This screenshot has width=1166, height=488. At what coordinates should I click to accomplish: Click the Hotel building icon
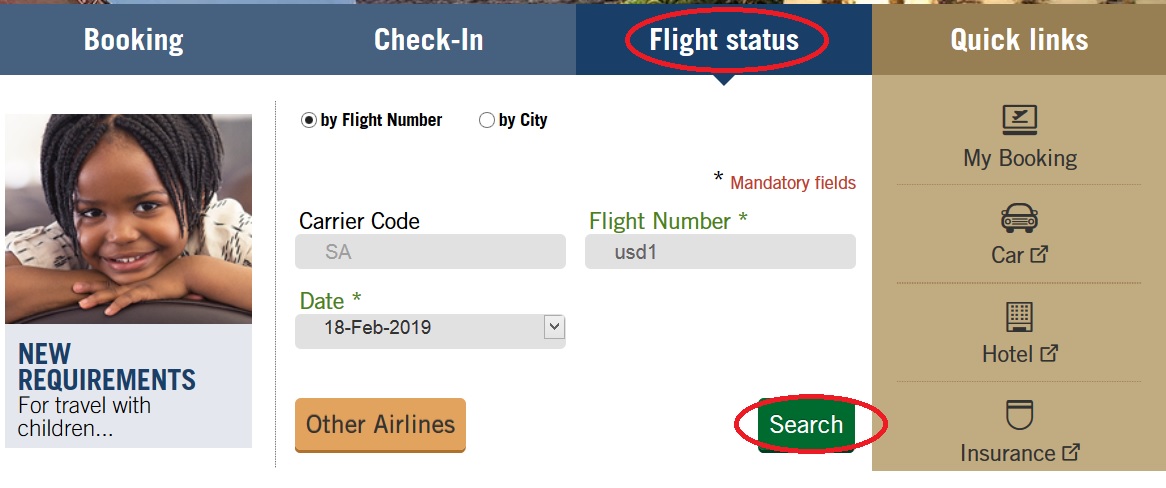pos(1020,317)
